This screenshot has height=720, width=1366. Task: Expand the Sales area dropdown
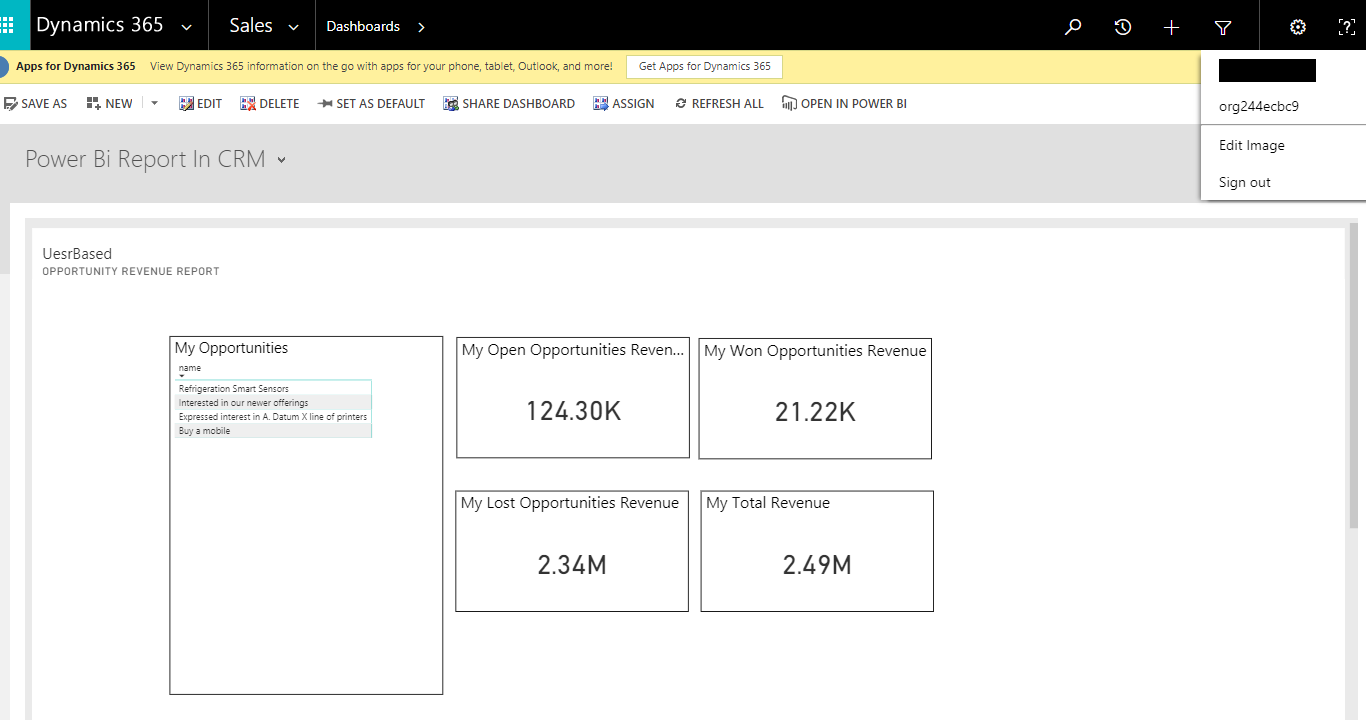(293, 27)
